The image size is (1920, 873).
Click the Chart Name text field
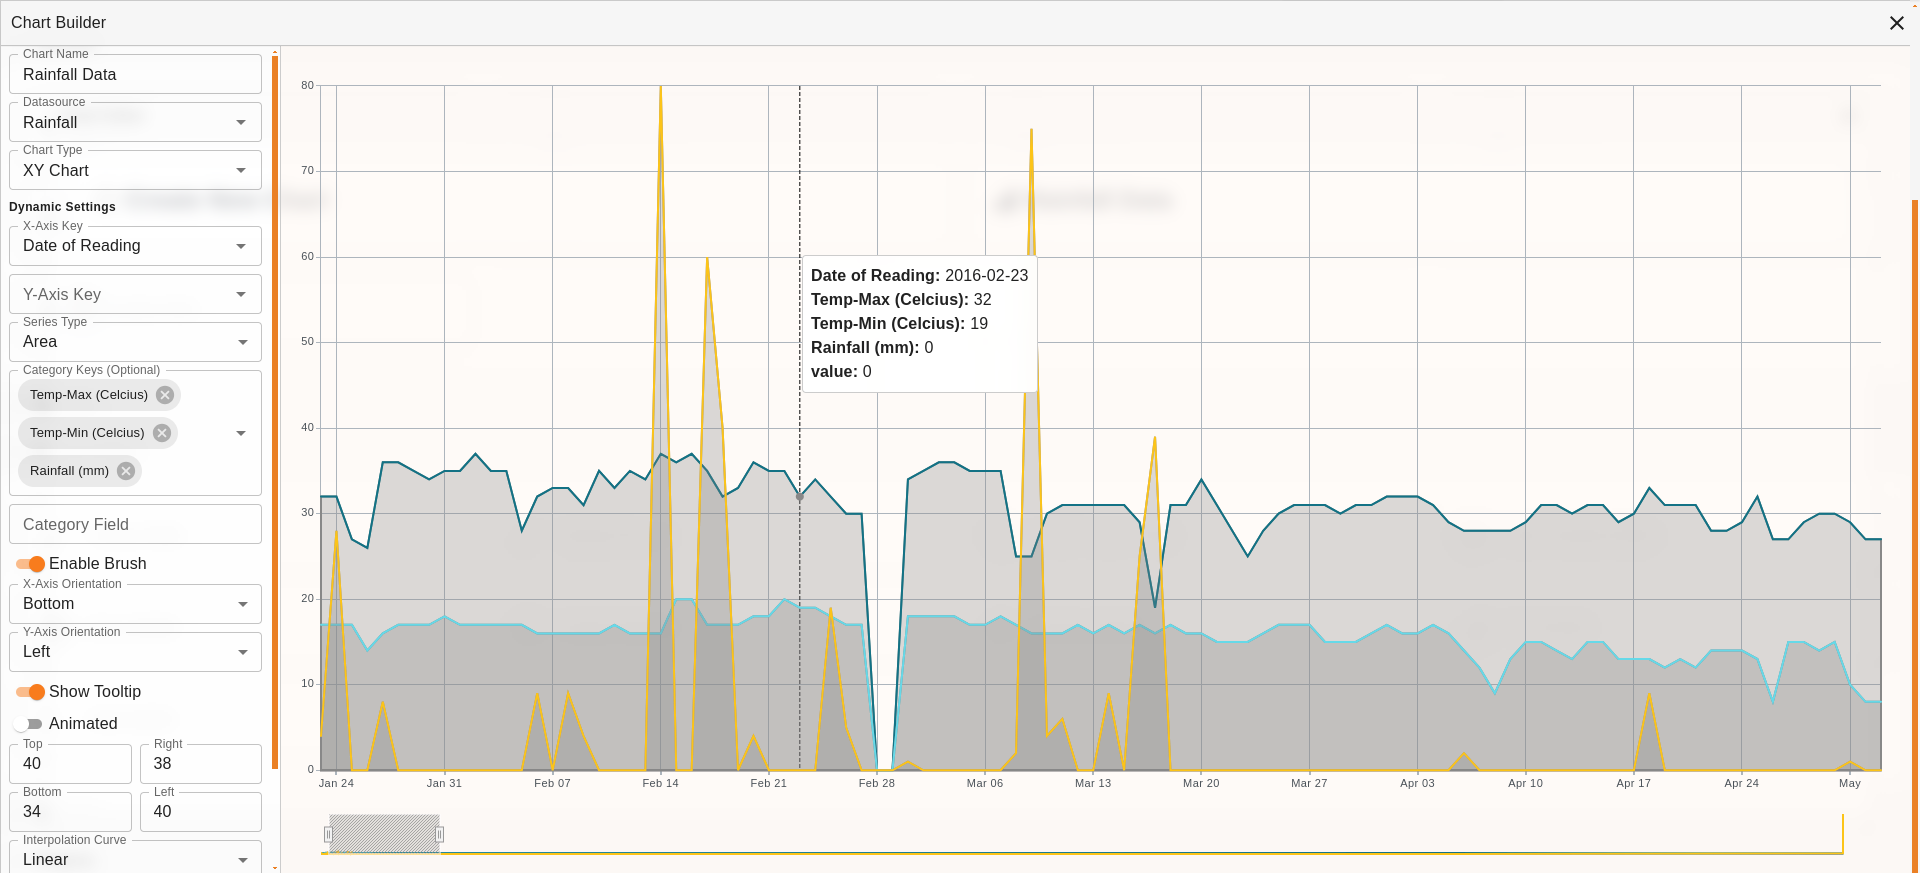(x=135, y=75)
